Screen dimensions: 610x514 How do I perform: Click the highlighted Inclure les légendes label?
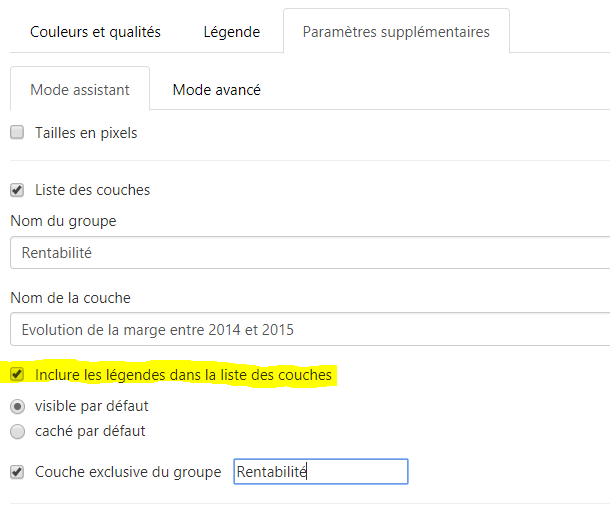coord(183,375)
